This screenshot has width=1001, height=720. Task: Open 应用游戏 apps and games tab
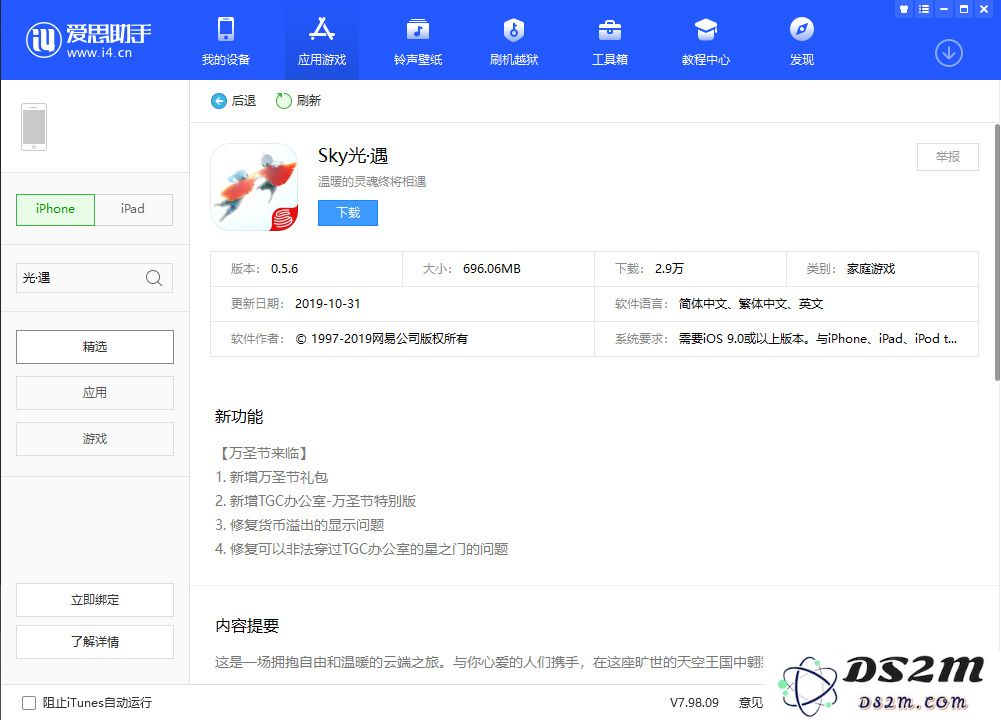tap(322, 41)
